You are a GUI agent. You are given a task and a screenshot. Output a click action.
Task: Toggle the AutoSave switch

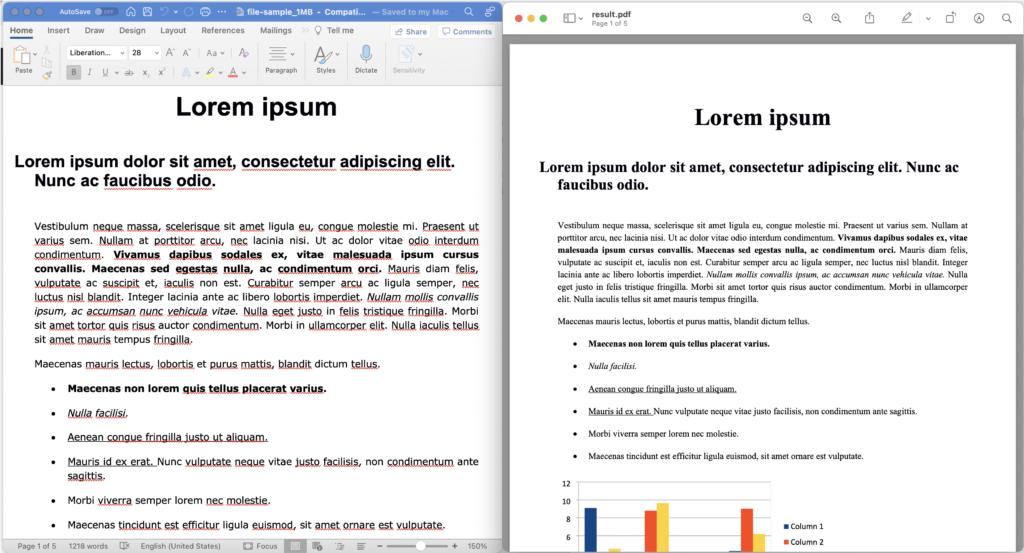click(105, 11)
